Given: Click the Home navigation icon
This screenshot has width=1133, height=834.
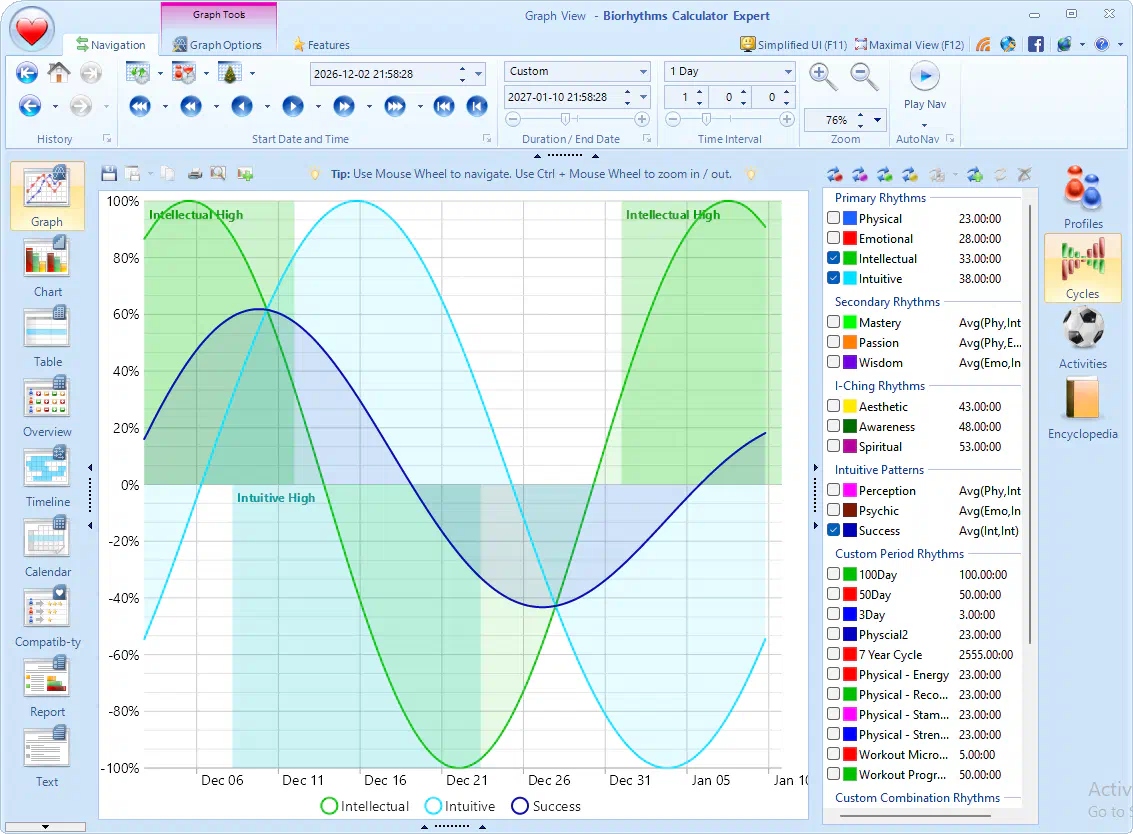Looking at the screenshot, I should [59, 72].
